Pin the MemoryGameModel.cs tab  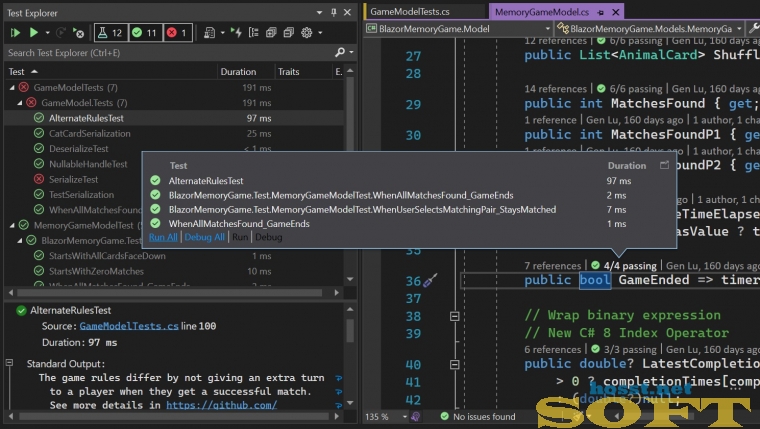tap(601, 12)
